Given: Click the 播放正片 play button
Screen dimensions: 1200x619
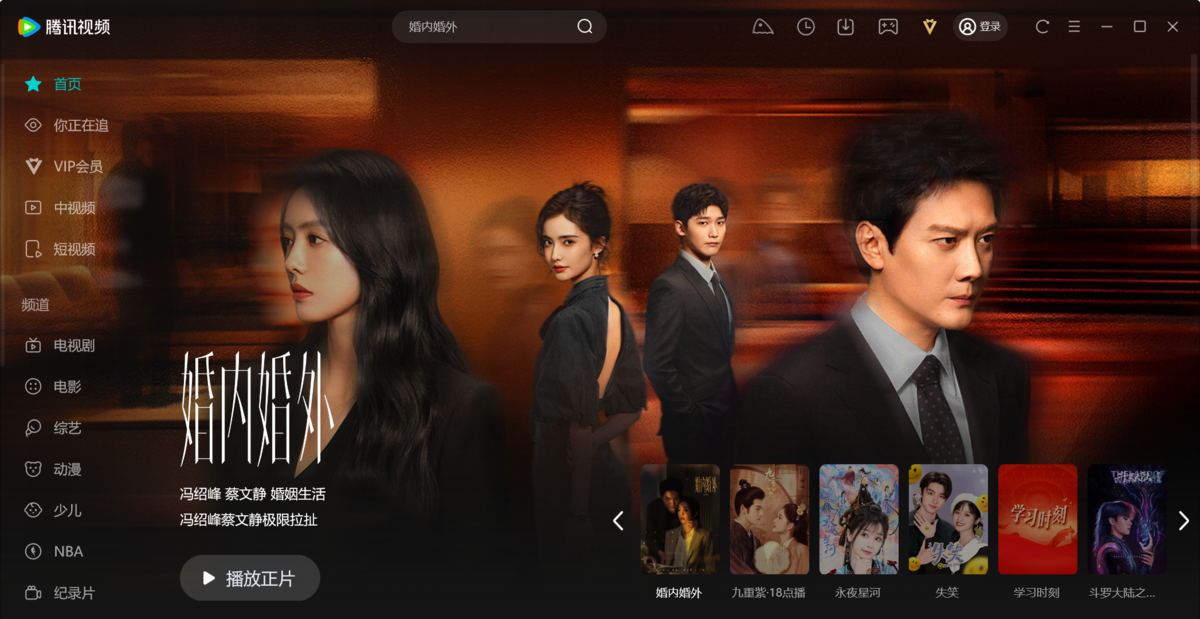Looking at the screenshot, I should pos(250,578).
